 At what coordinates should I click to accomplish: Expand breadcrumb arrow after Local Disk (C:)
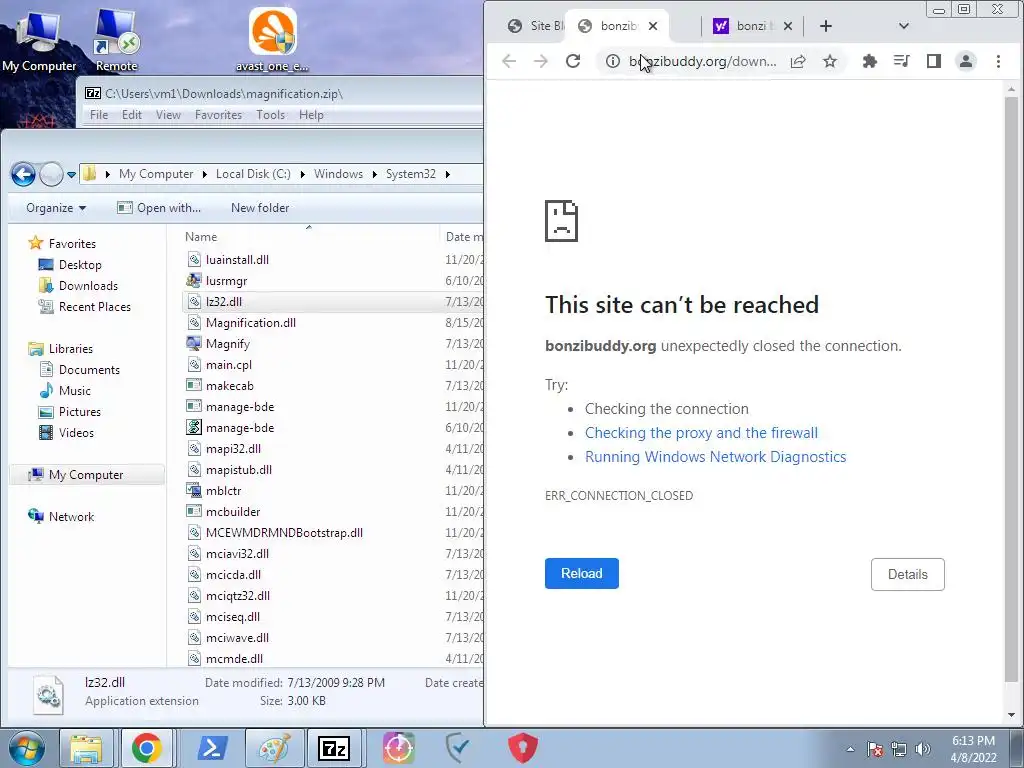coord(302,174)
